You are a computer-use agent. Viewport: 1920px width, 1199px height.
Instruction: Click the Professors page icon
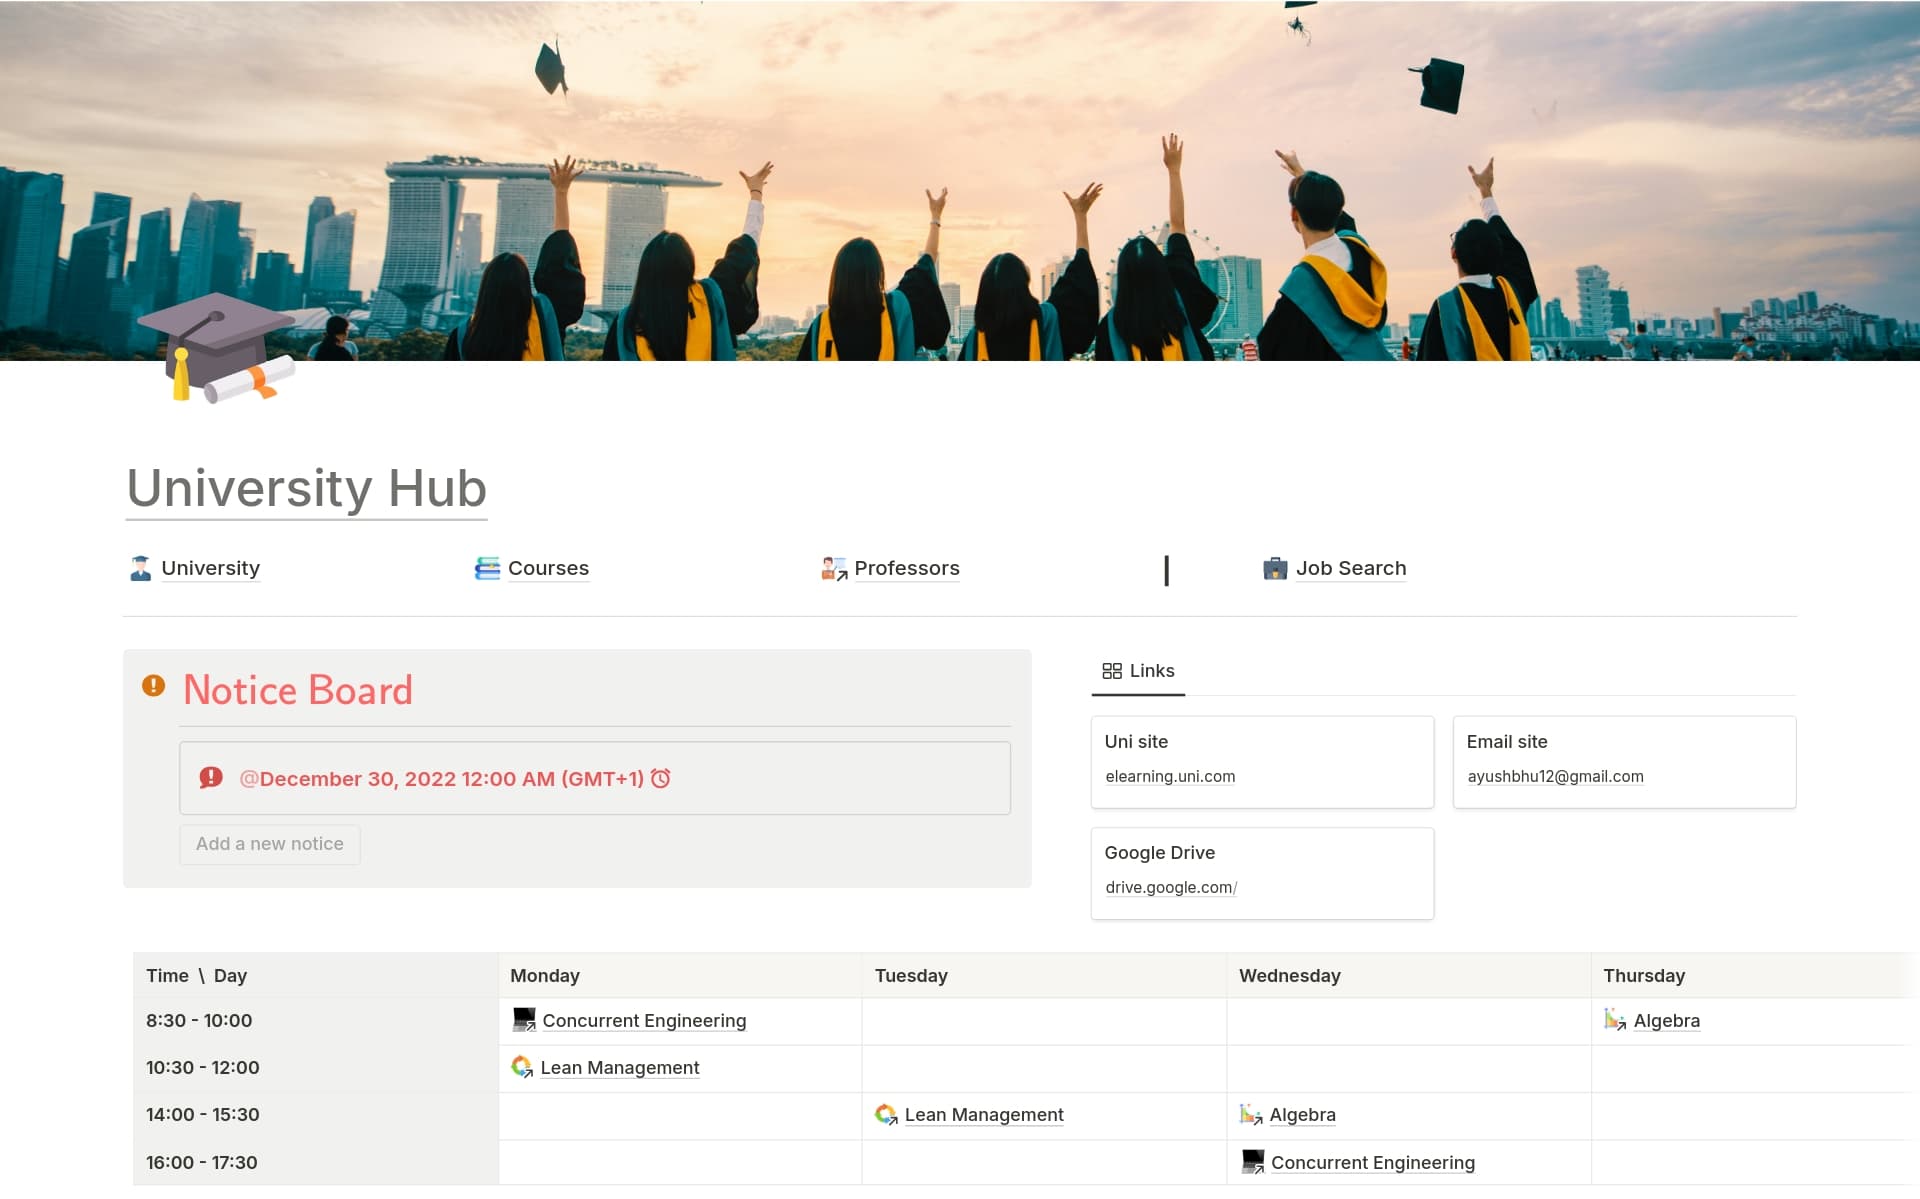[833, 568]
